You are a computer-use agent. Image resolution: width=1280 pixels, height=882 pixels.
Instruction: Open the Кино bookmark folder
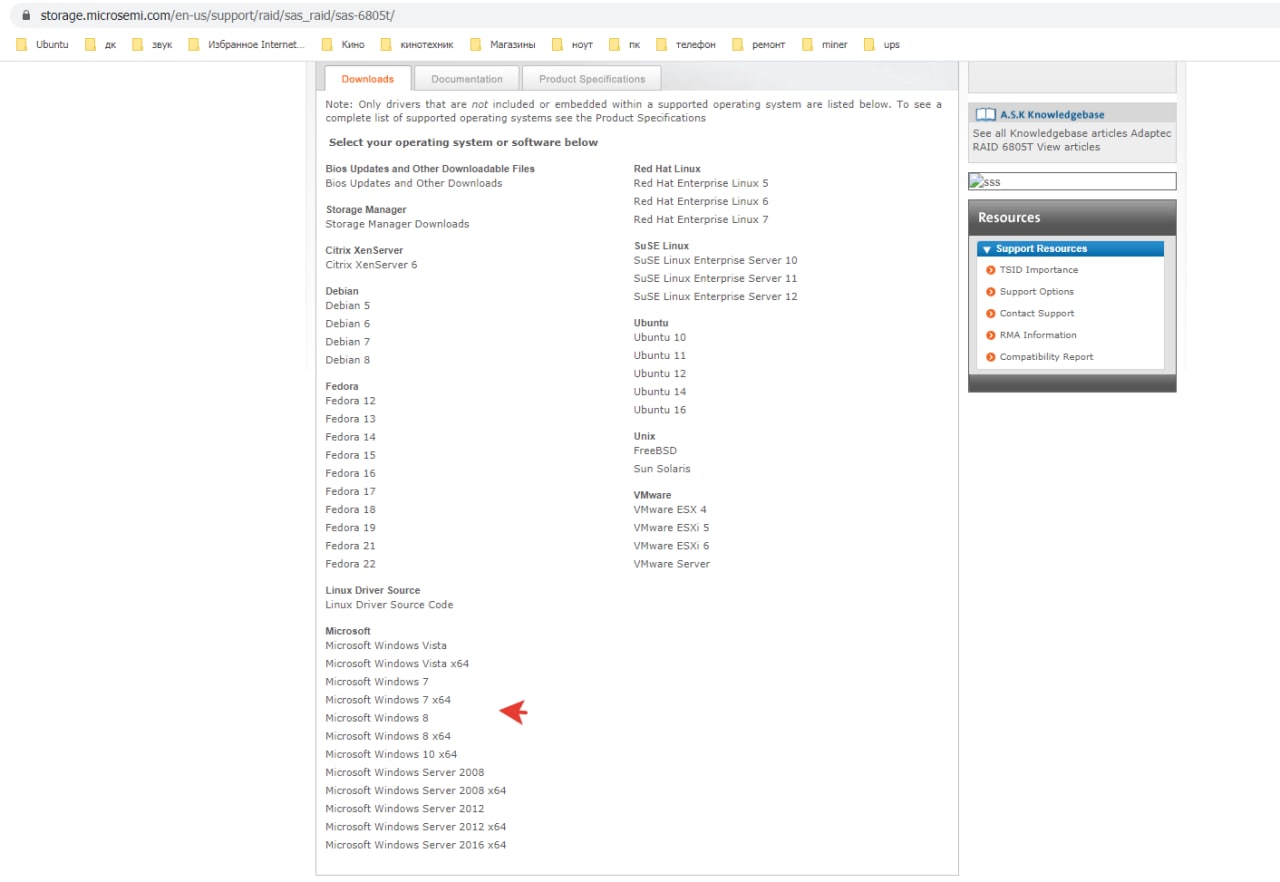click(343, 44)
